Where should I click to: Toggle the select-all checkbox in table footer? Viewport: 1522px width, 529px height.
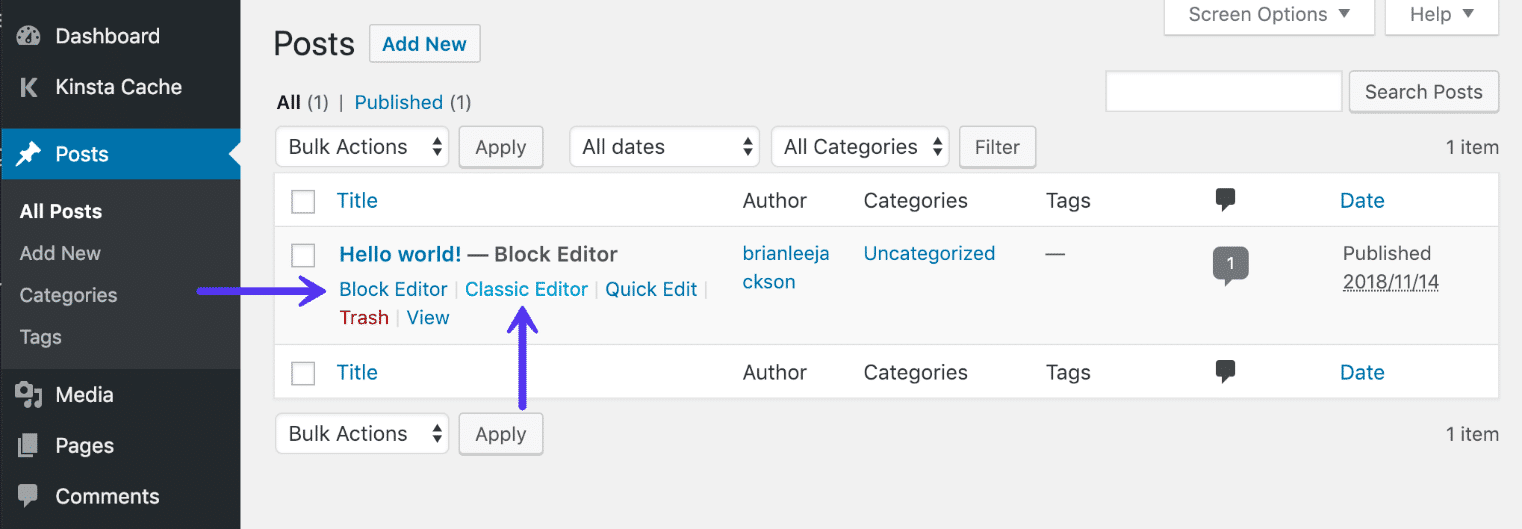(x=303, y=373)
